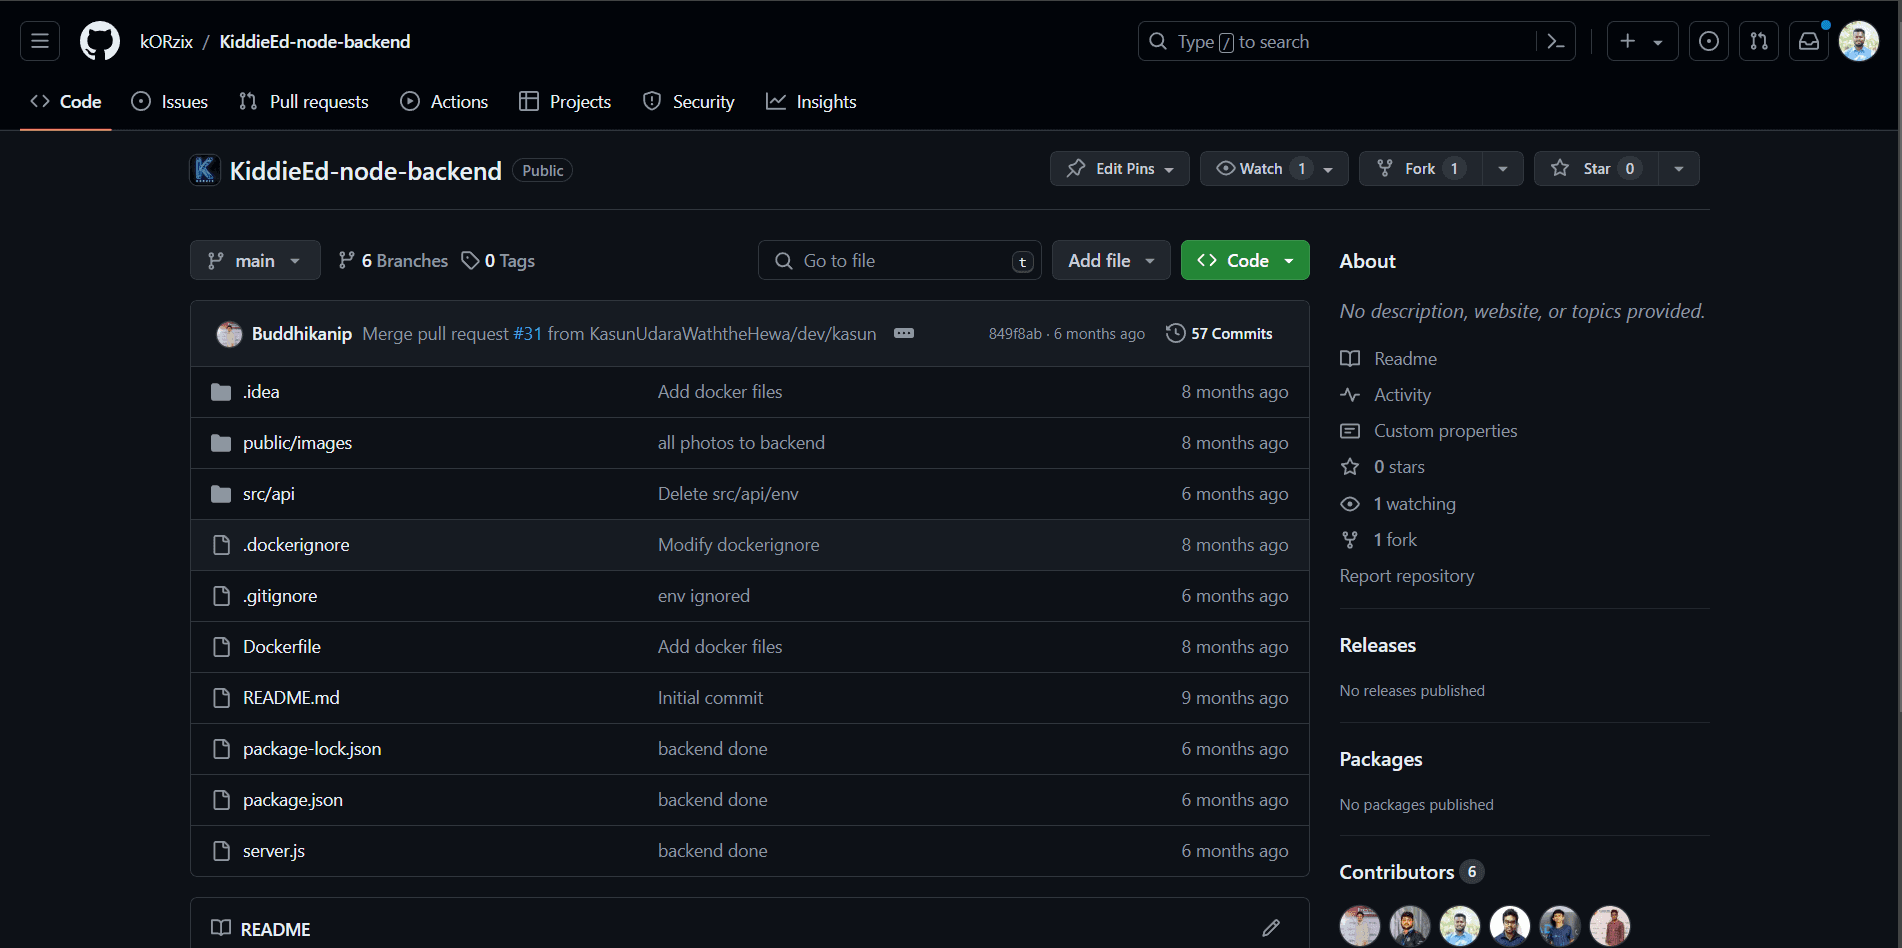View 0 stars link
The width and height of the screenshot is (1902, 948).
coord(1382,467)
